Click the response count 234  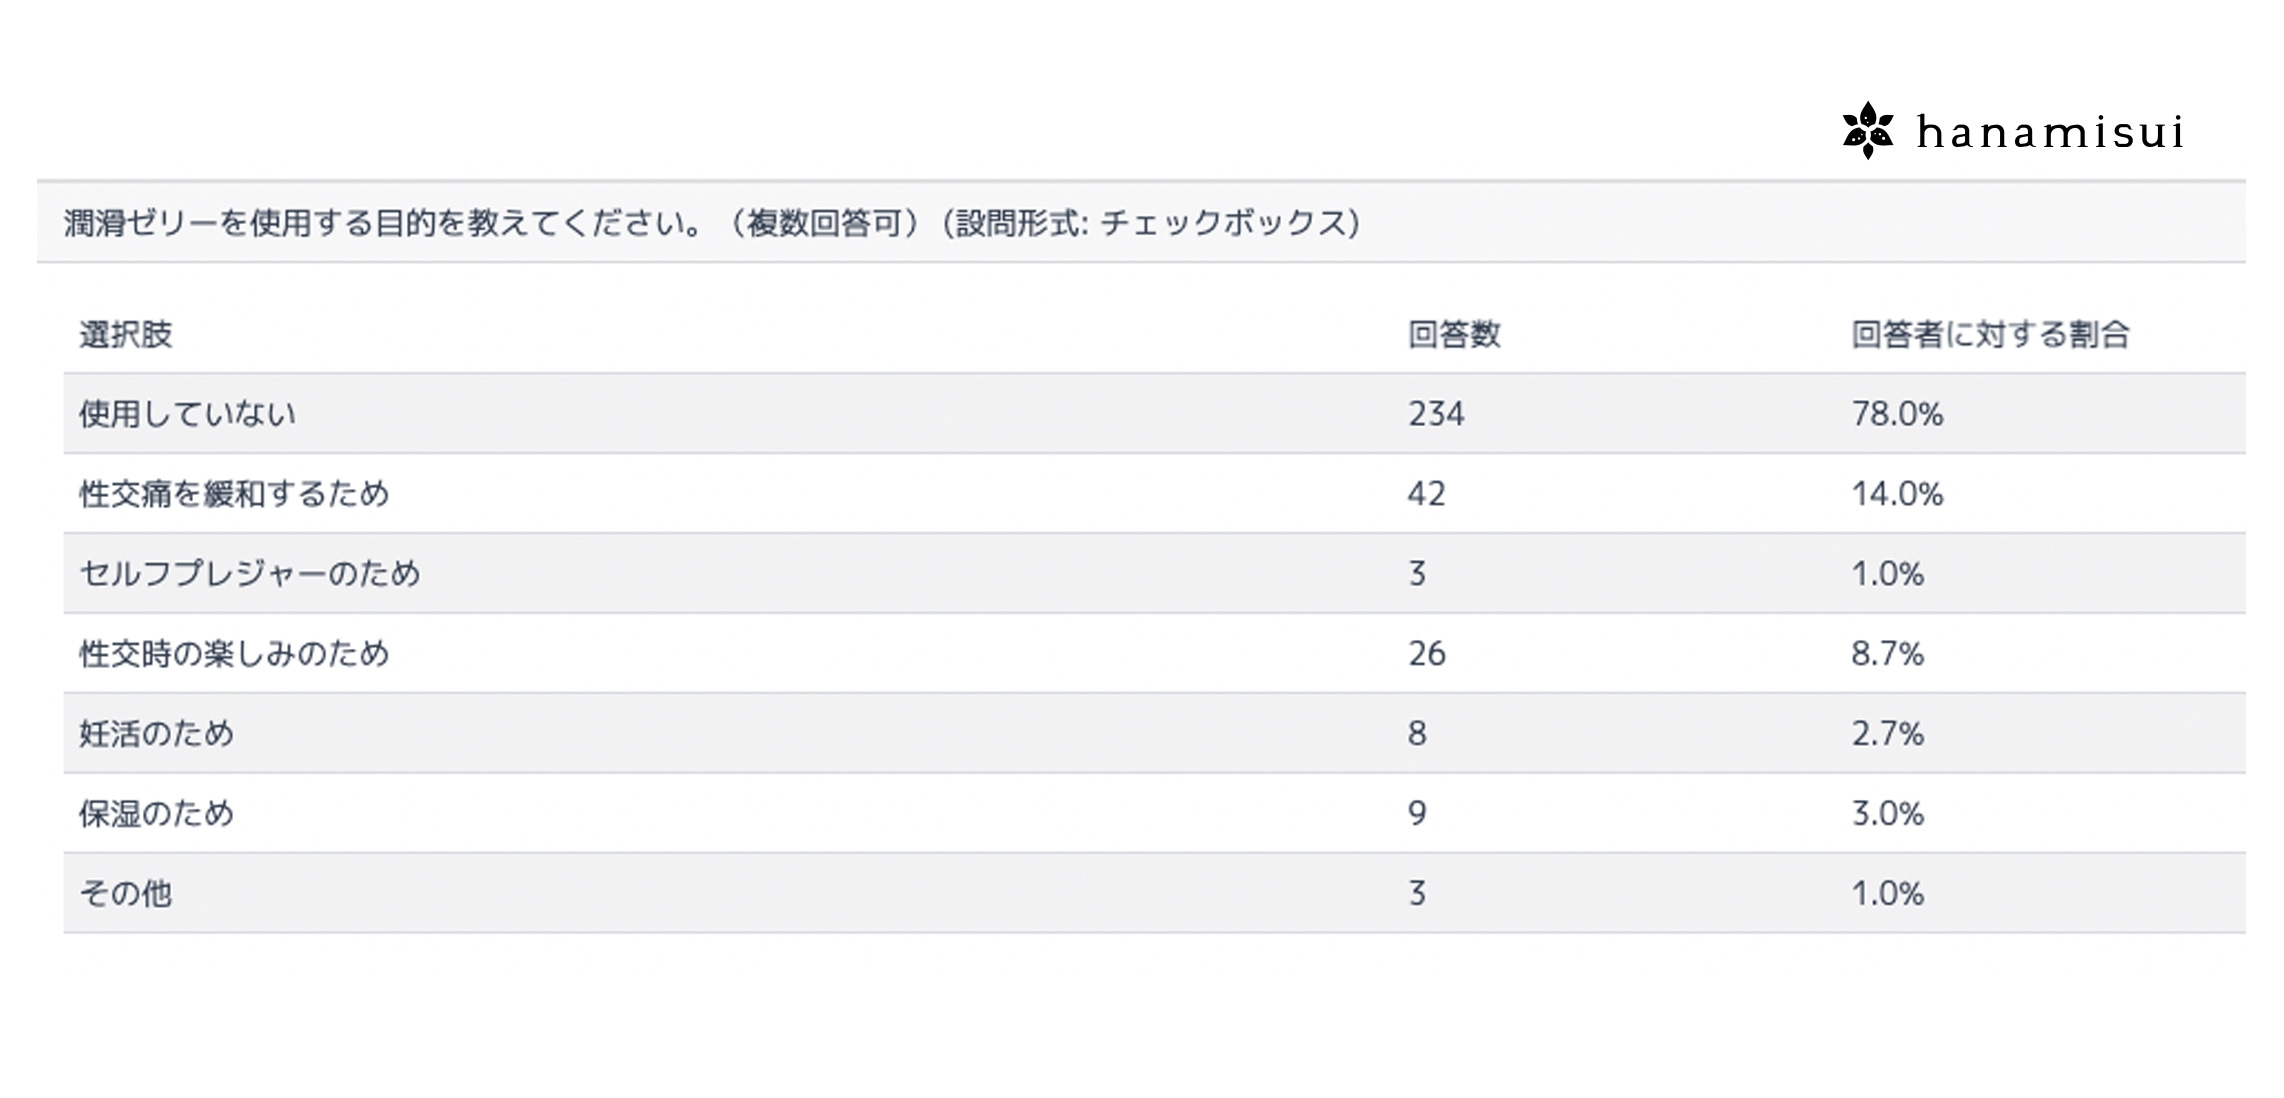pos(1436,414)
